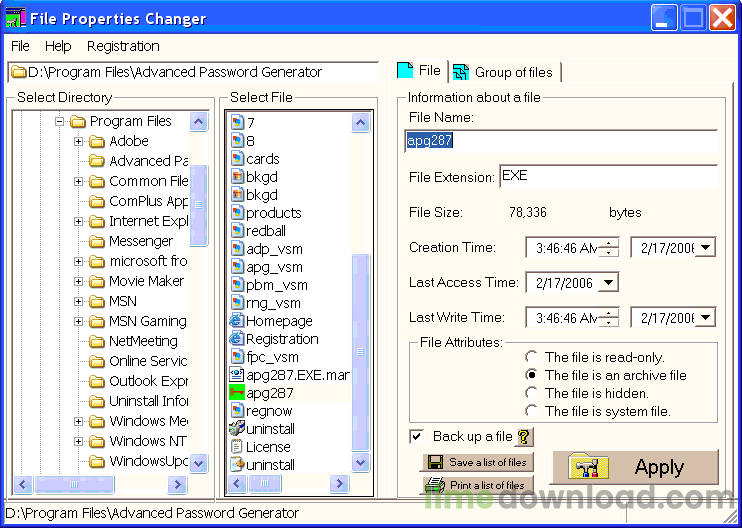The image size is (742, 528).
Task: Click the directory tree horizontal scrollbar thumb
Action: pos(74,484)
